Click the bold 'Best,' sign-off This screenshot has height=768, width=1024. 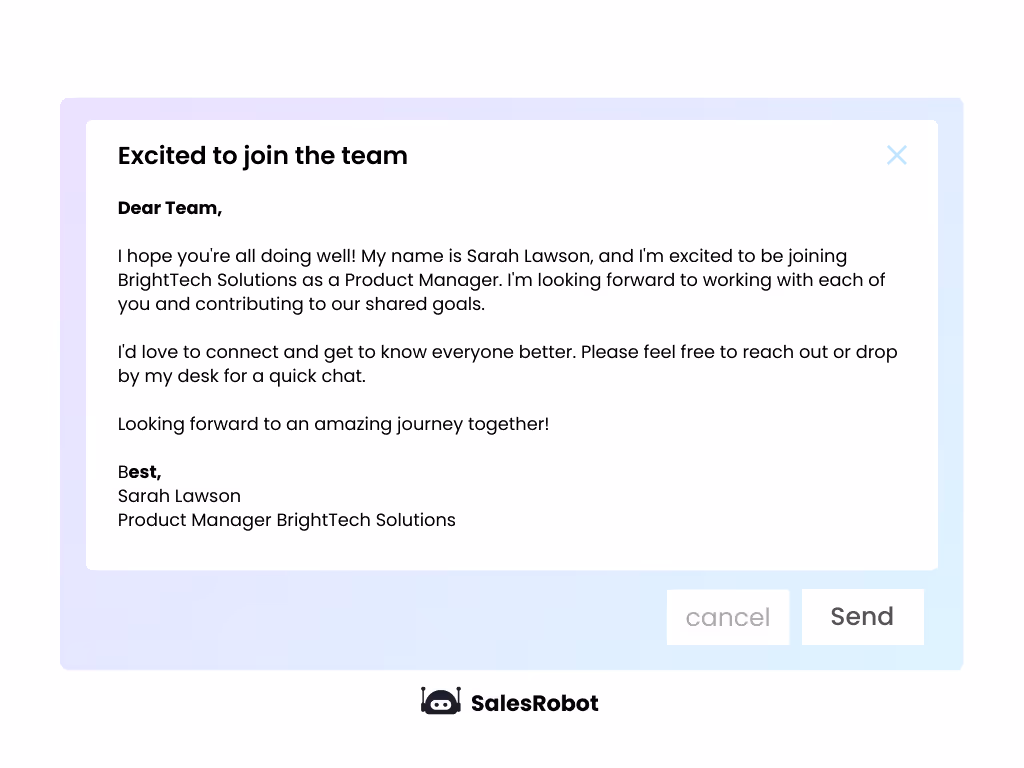[139, 471]
